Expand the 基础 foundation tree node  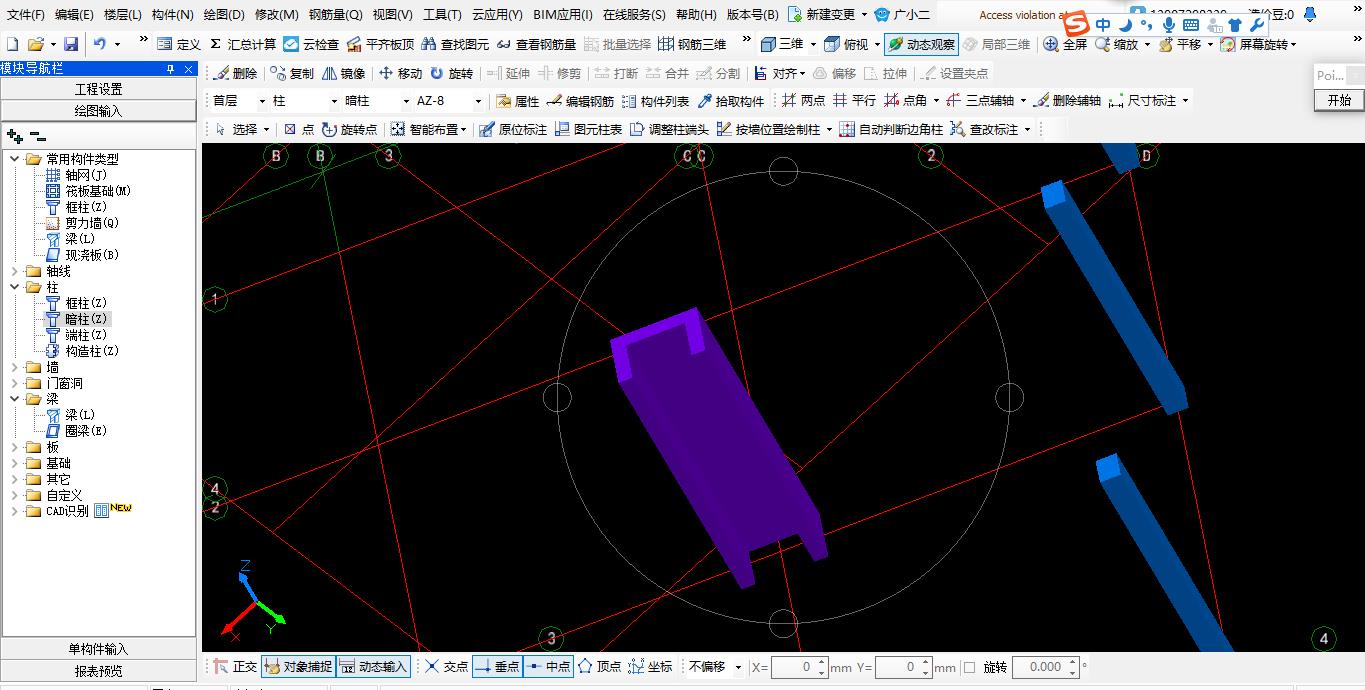(x=14, y=463)
